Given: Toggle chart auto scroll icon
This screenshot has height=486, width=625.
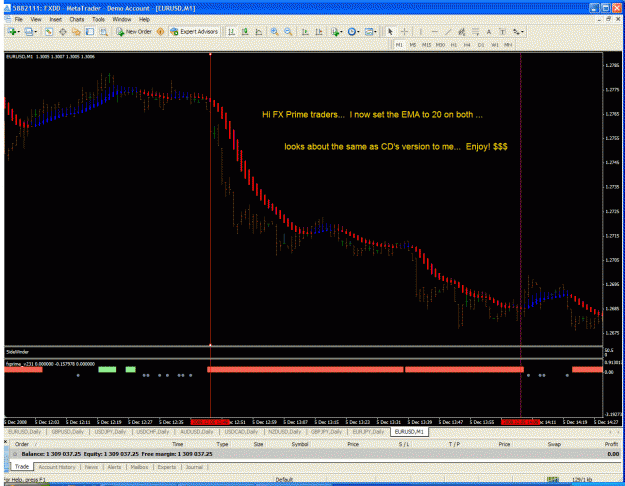Looking at the screenshot, I should click(305, 31).
